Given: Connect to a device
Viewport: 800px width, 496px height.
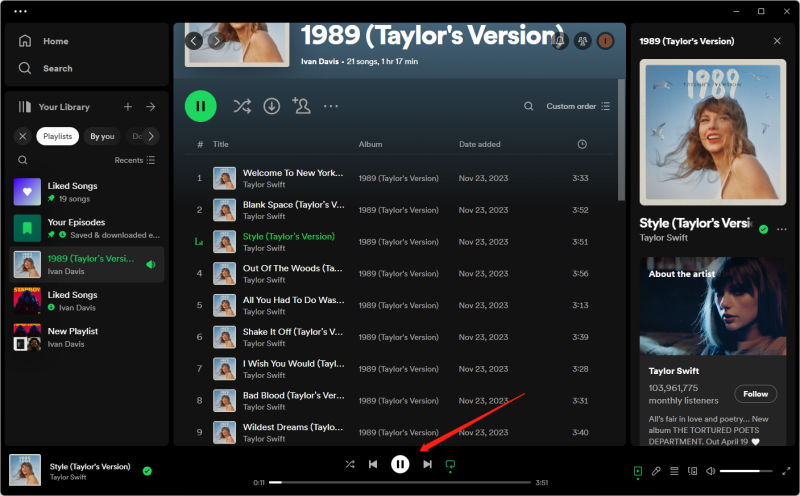Looking at the screenshot, I should (692, 472).
